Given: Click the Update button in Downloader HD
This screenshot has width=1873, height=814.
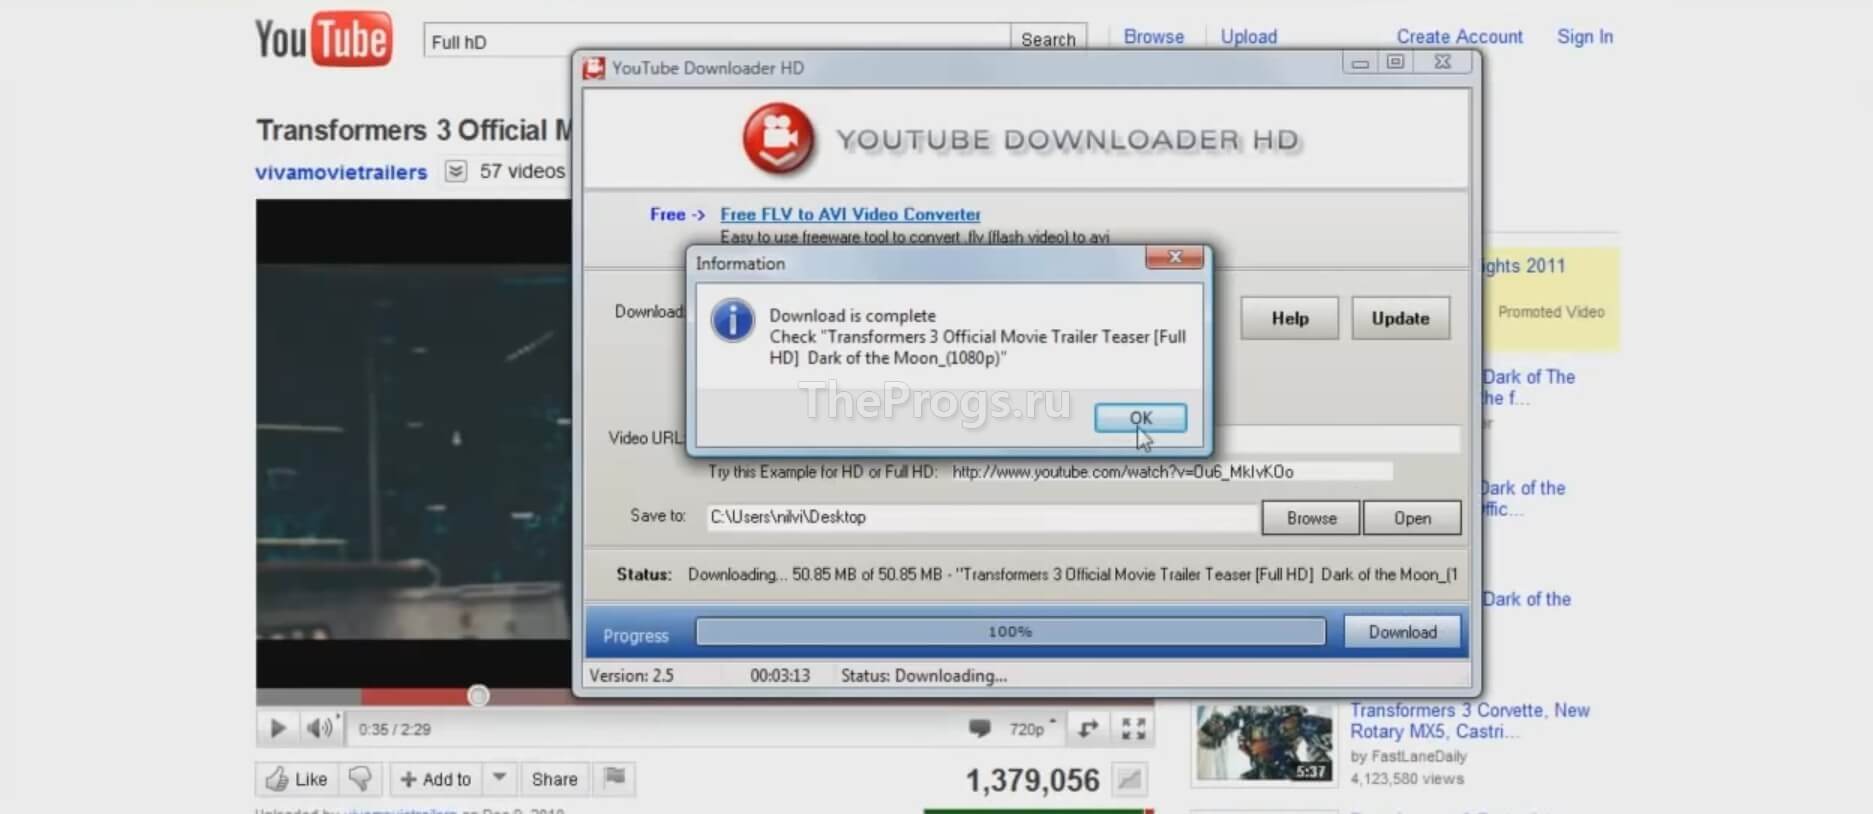Looking at the screenshot, I should (1400, 318).
